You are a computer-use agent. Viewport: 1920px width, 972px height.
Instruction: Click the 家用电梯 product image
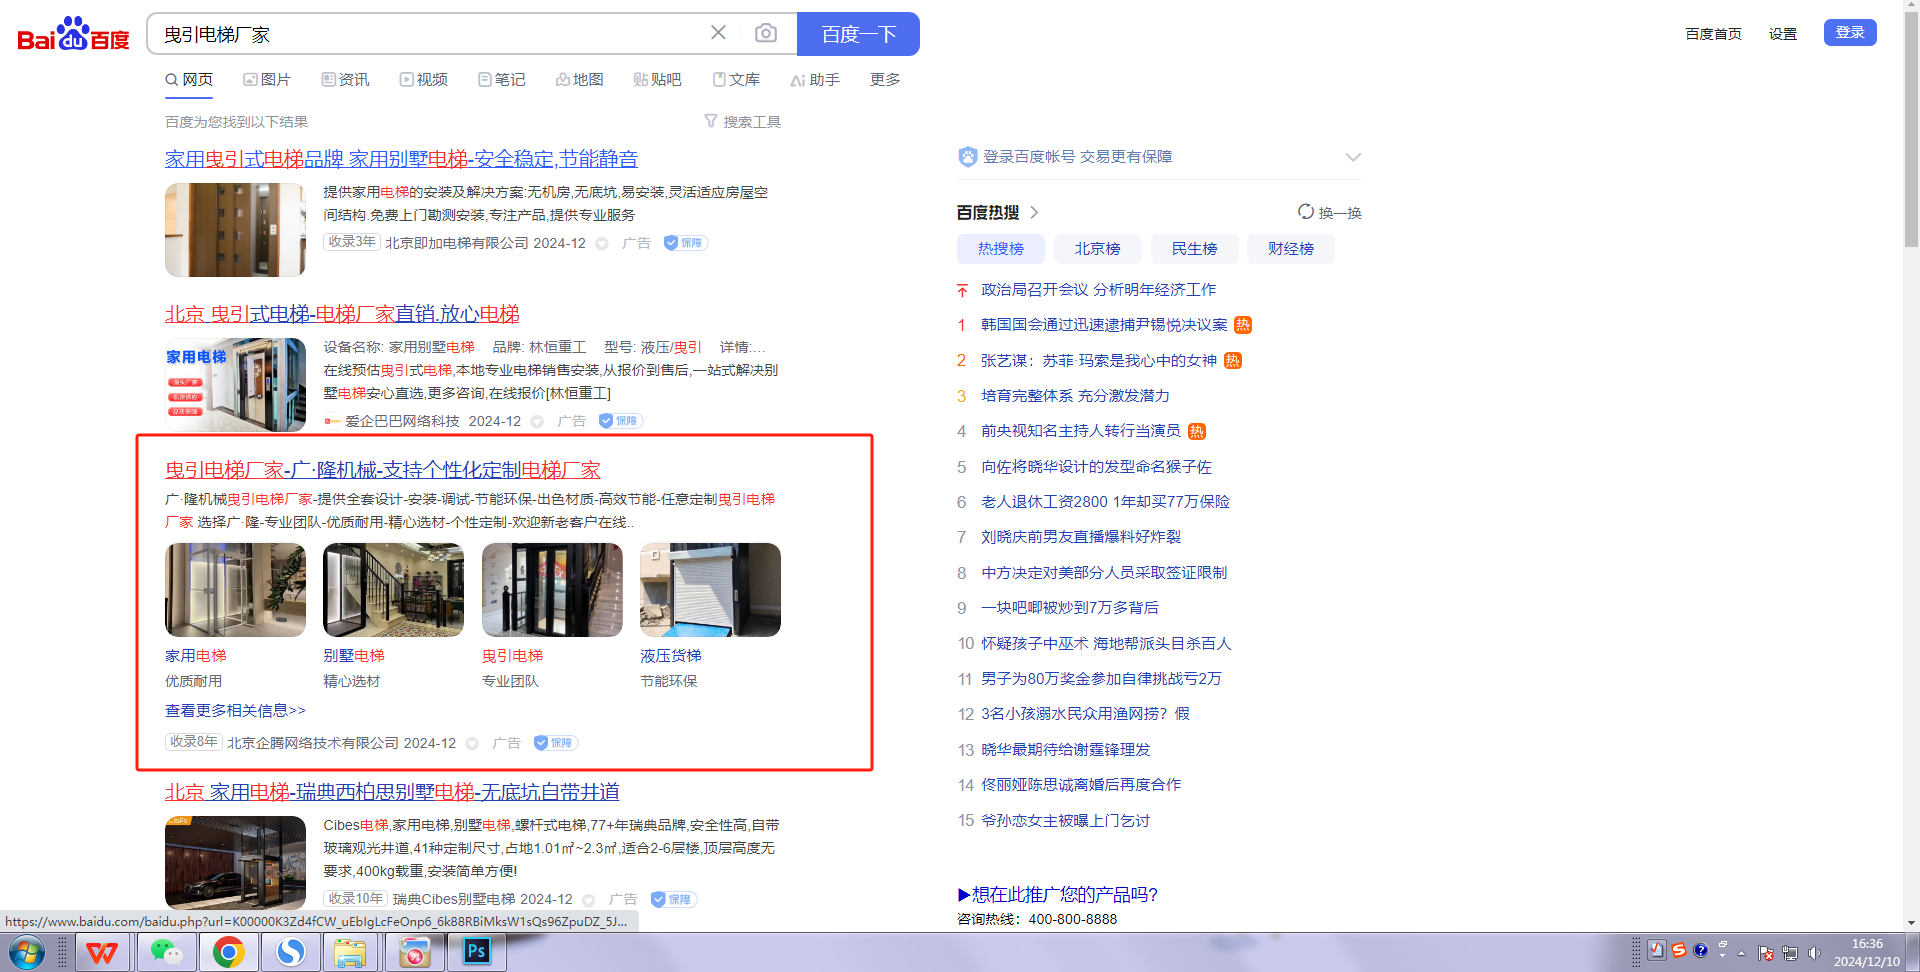pyautogui.click(x=235, y=590)
